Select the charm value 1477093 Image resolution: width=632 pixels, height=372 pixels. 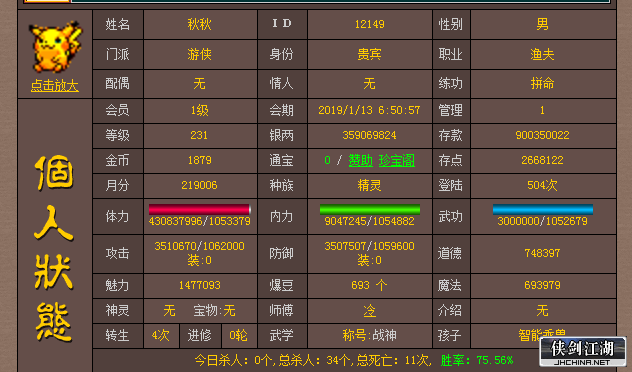[200, 285]
